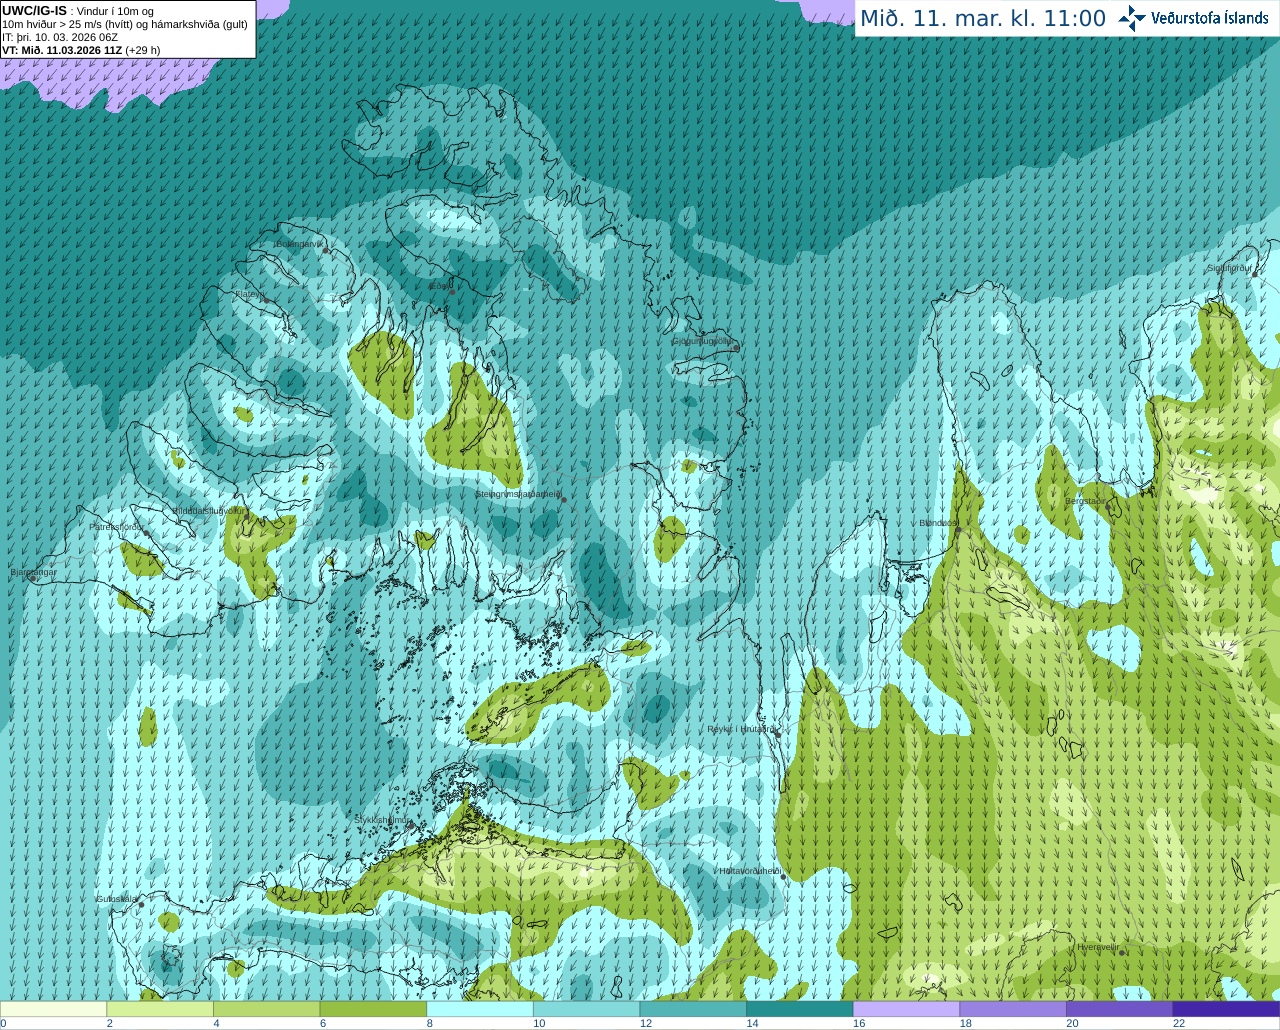Select the Æðey station marker
The width and height of the screenshot is (1280, 1030).
[x=452, y=291]
